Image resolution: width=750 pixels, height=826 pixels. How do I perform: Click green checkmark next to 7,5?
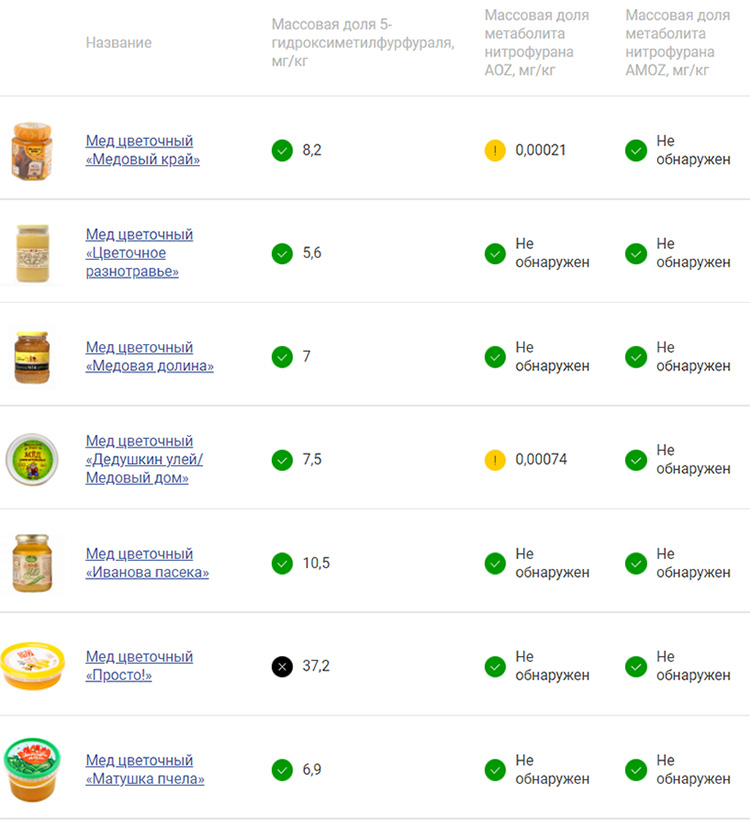tap(282, 460)
